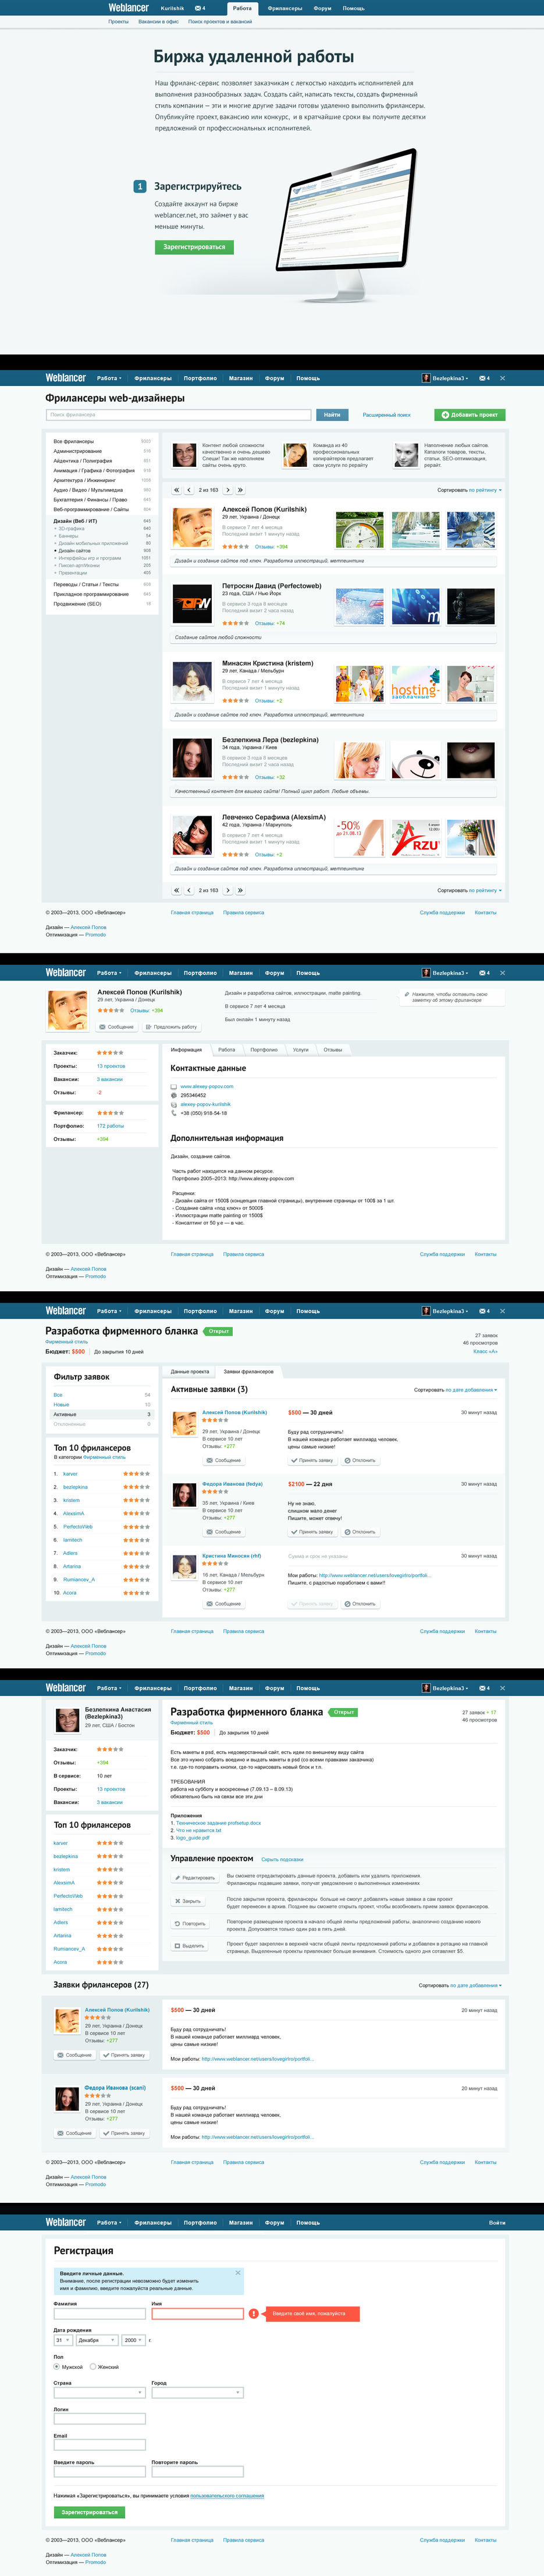Open the пользовательского соглашения link
The image size is (544, 2576).
227,2495
